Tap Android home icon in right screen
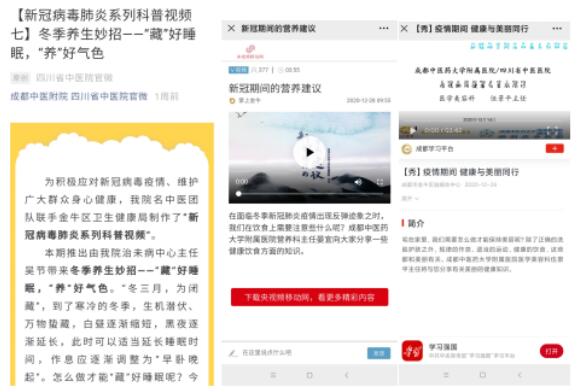Image resolution: width=578 pixels, height=392 pixels. 483,375
